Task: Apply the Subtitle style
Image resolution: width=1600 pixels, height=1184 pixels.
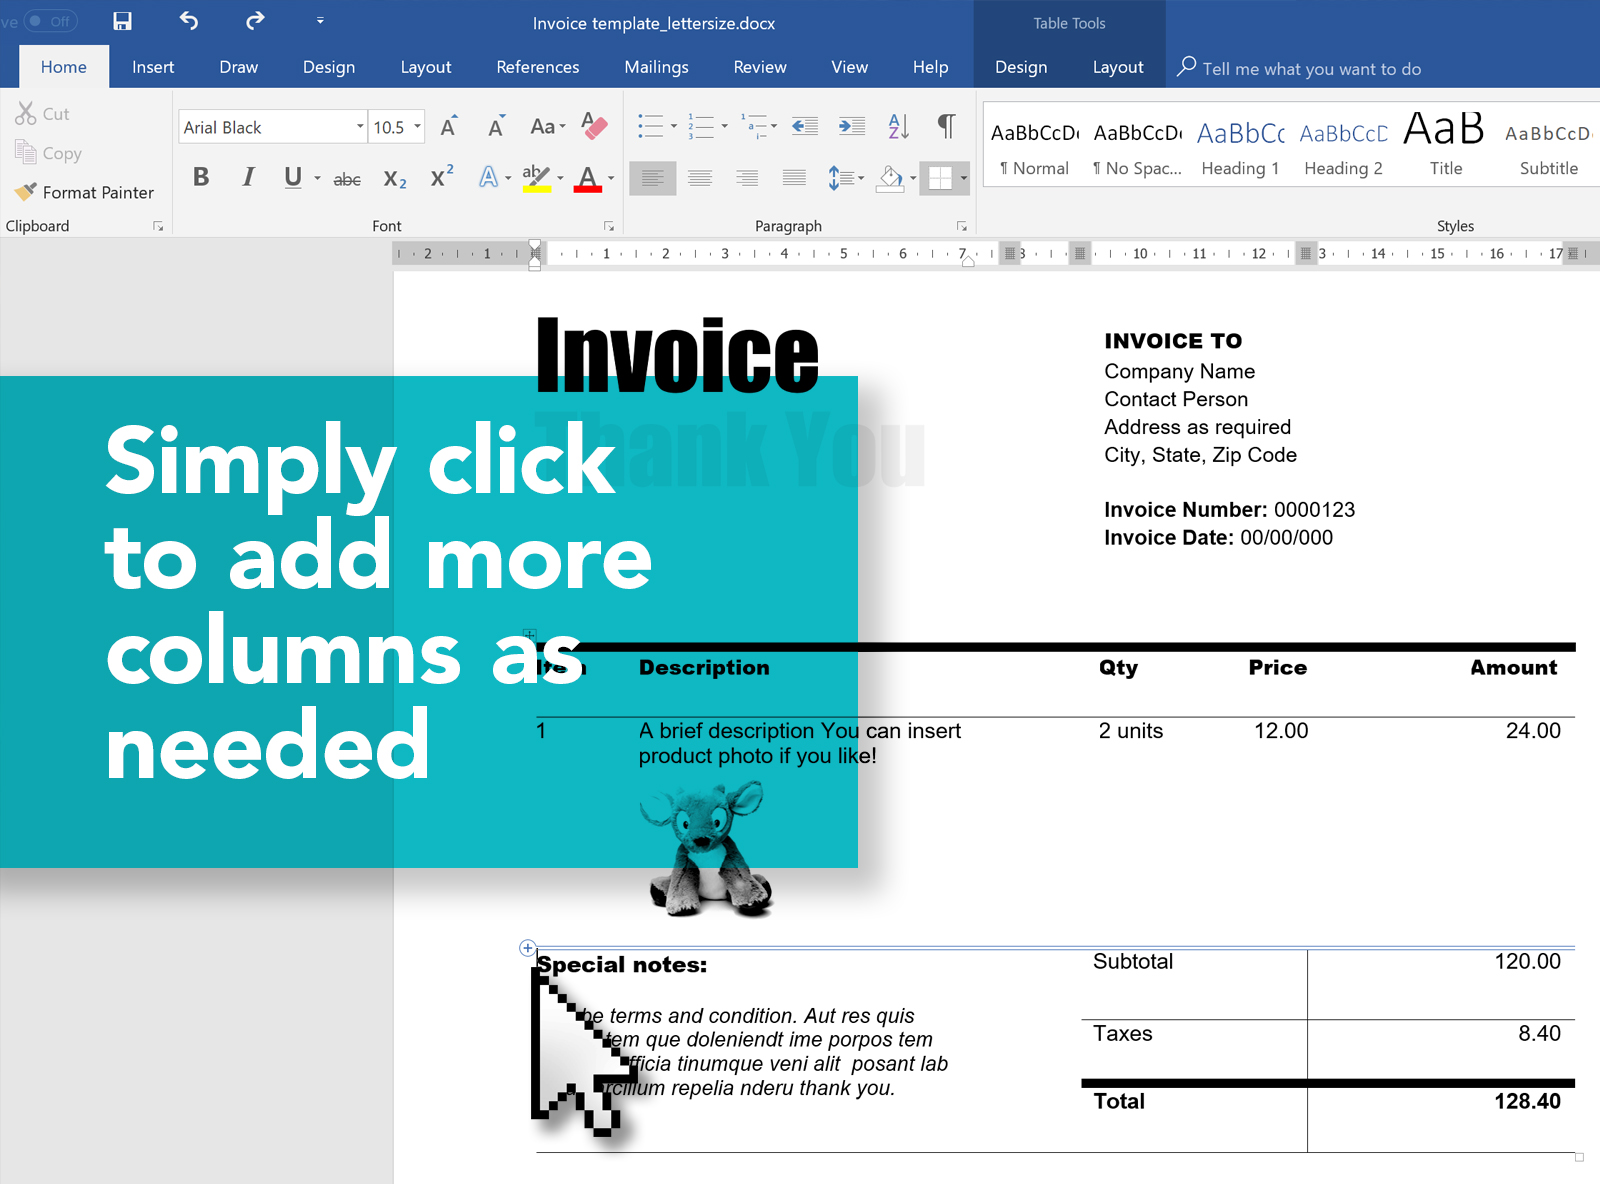Action: (x=1549, y=148)
